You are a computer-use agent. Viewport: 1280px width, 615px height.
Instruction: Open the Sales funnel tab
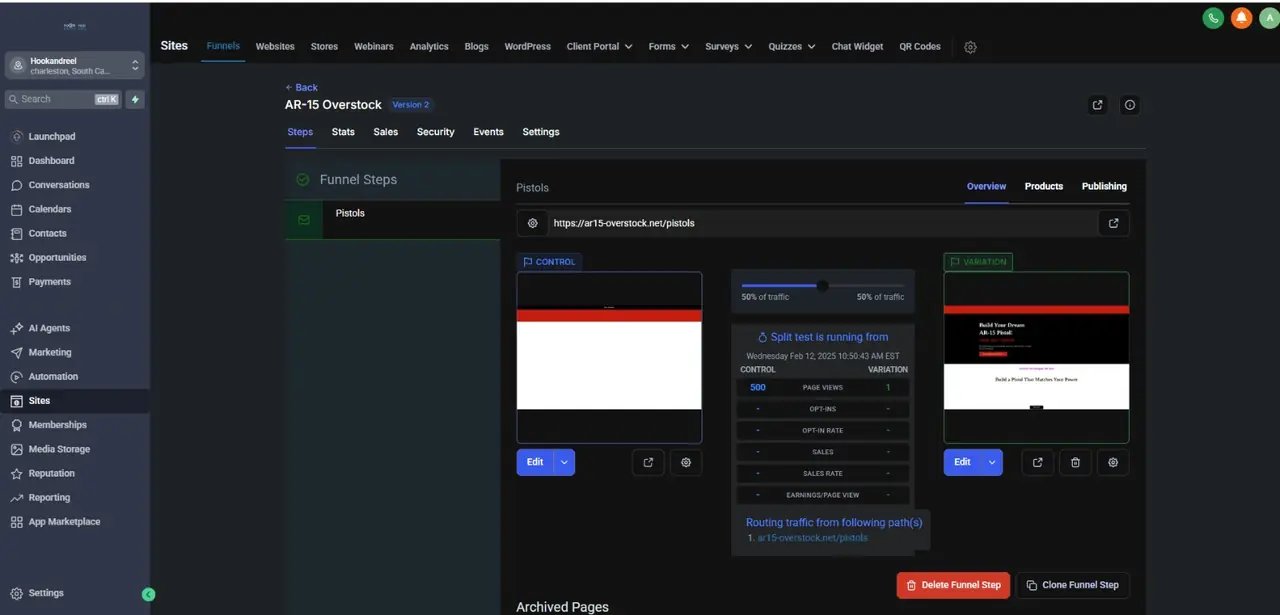click(x=386, y=132)
